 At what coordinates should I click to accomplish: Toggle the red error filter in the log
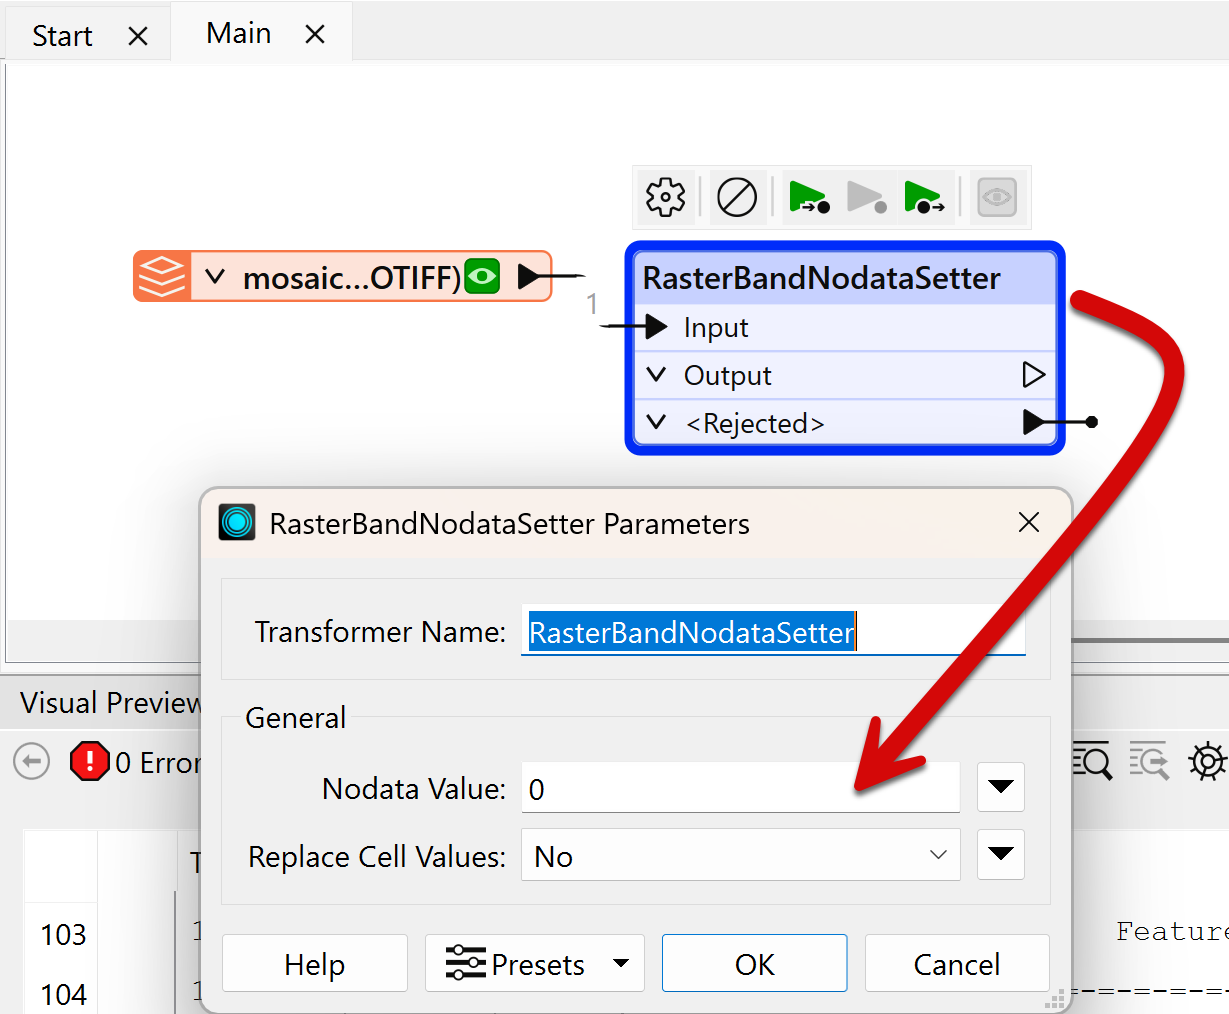click(x=89, y=762)
